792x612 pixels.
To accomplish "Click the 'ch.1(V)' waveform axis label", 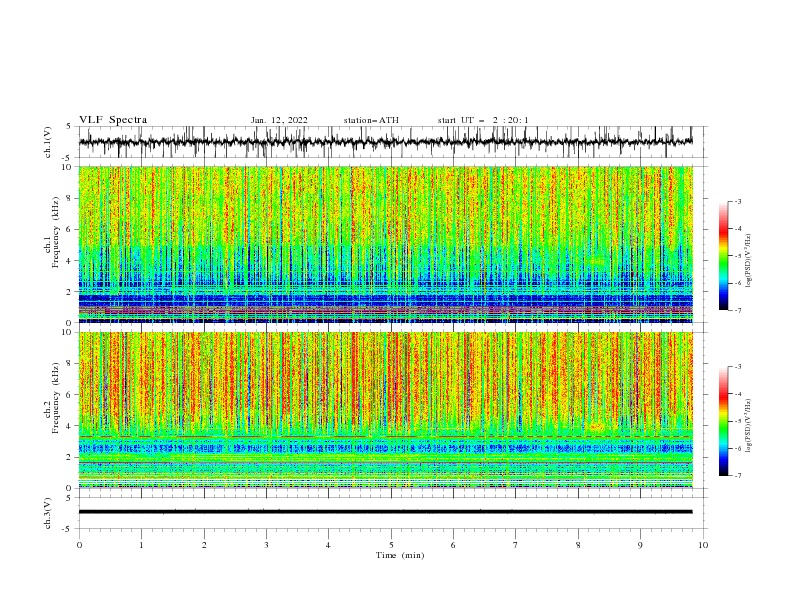I will click(x=48, y=142).
